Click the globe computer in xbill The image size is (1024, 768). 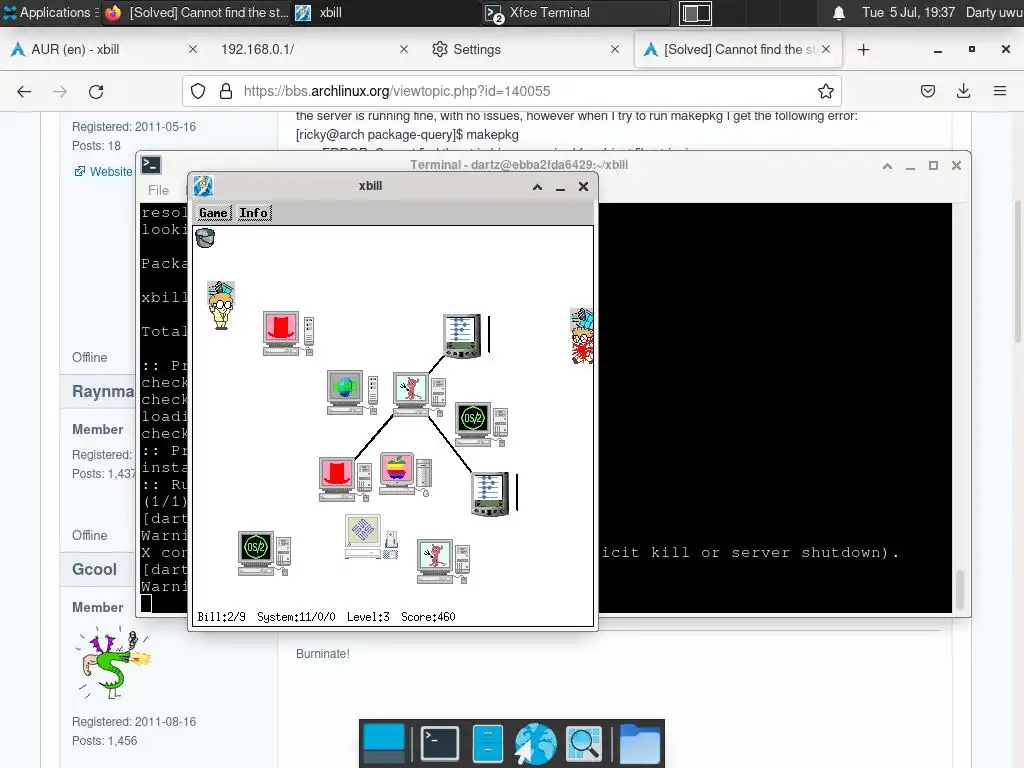[352, 392]
